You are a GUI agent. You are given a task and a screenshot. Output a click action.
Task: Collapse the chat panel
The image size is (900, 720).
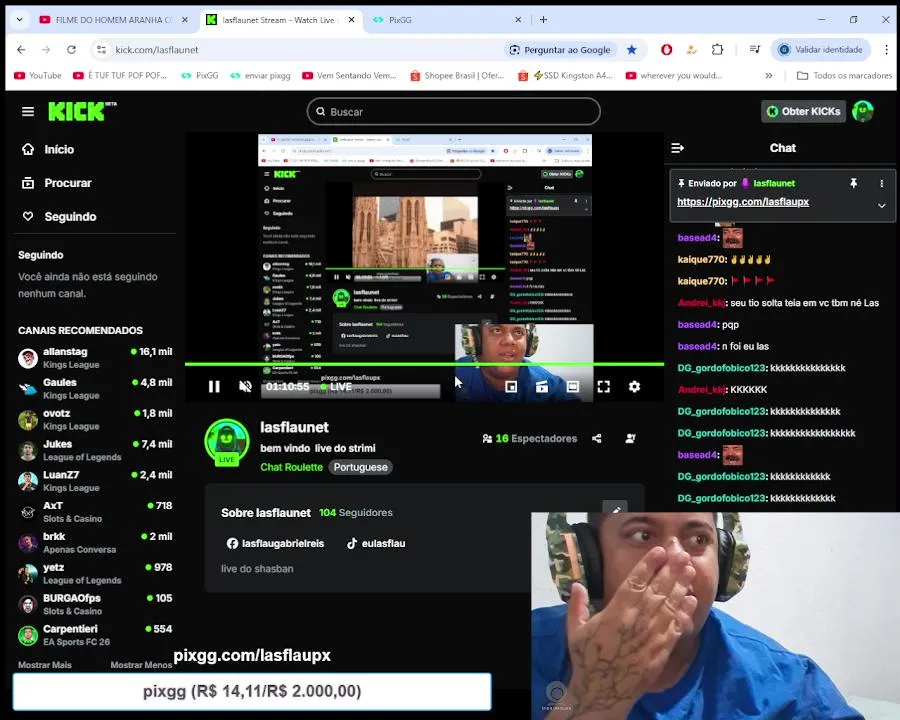(677, 148)
